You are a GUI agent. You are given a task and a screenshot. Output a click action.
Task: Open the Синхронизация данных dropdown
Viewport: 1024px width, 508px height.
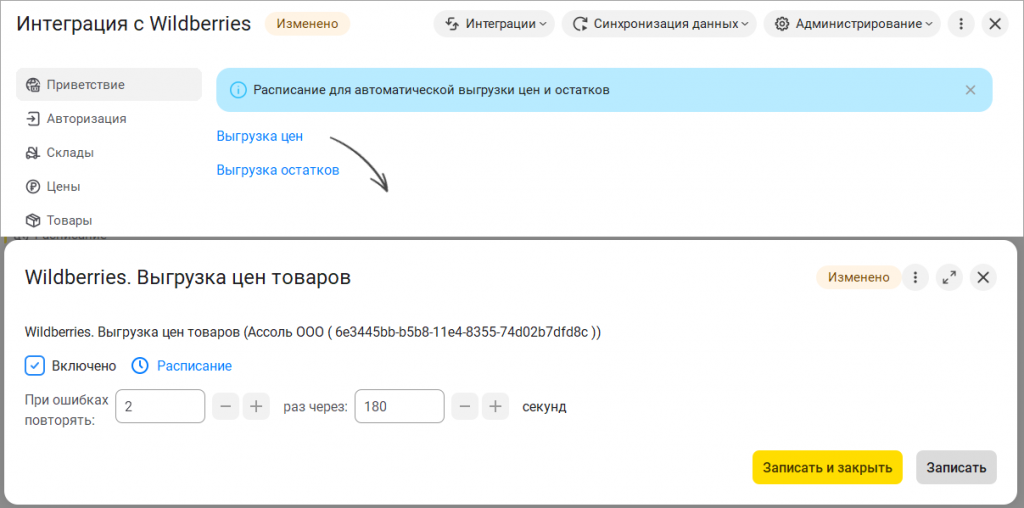[659, 24]
